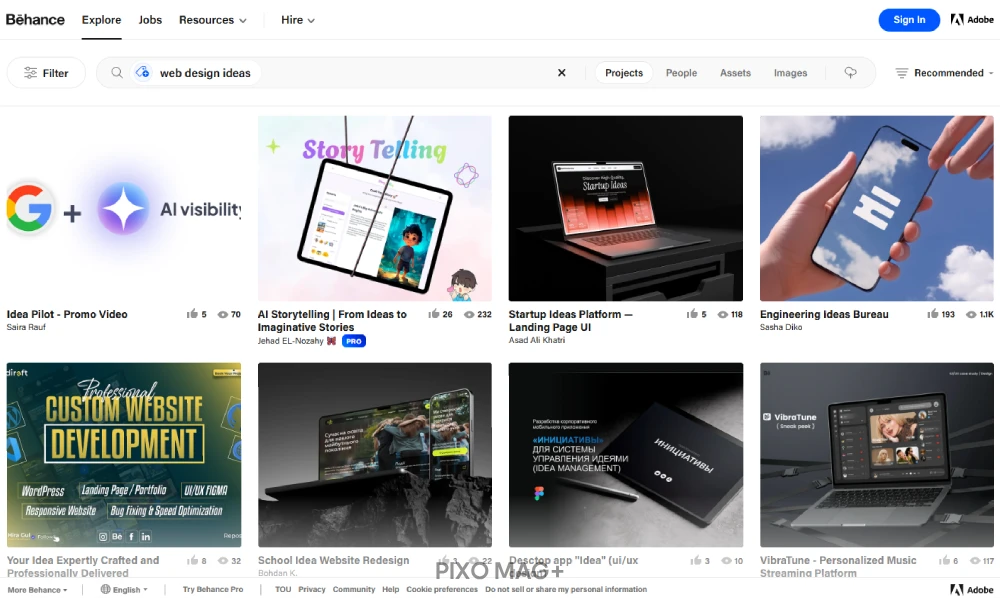1000x600 pixels.
Task: Click the like icon on Startup Ideas Platform
Action: click(x=692, y=314)
